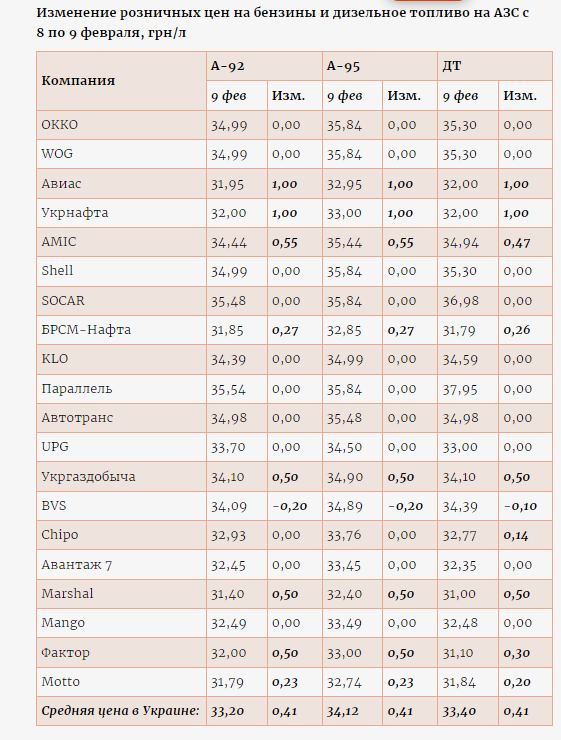Select the А-95 column header
This screenshot has width=561, height=740.
(343, 66)
